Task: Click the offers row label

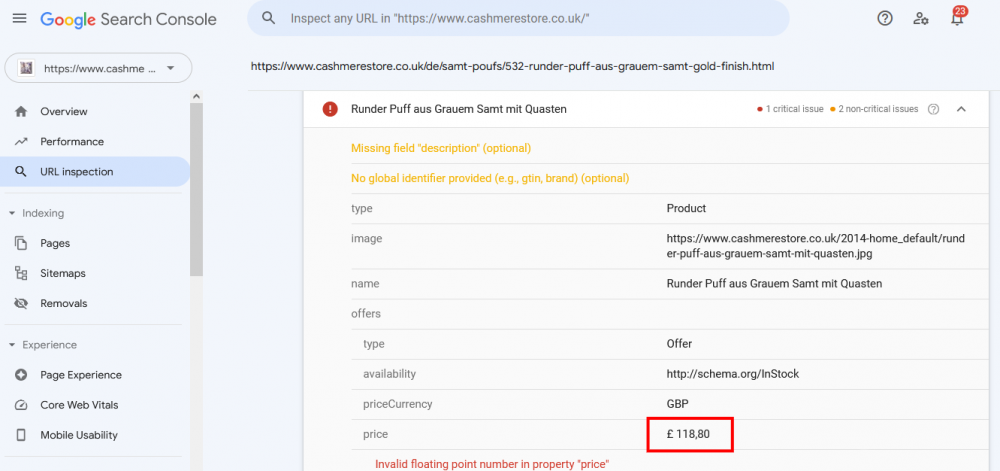Action: (365, 314)
